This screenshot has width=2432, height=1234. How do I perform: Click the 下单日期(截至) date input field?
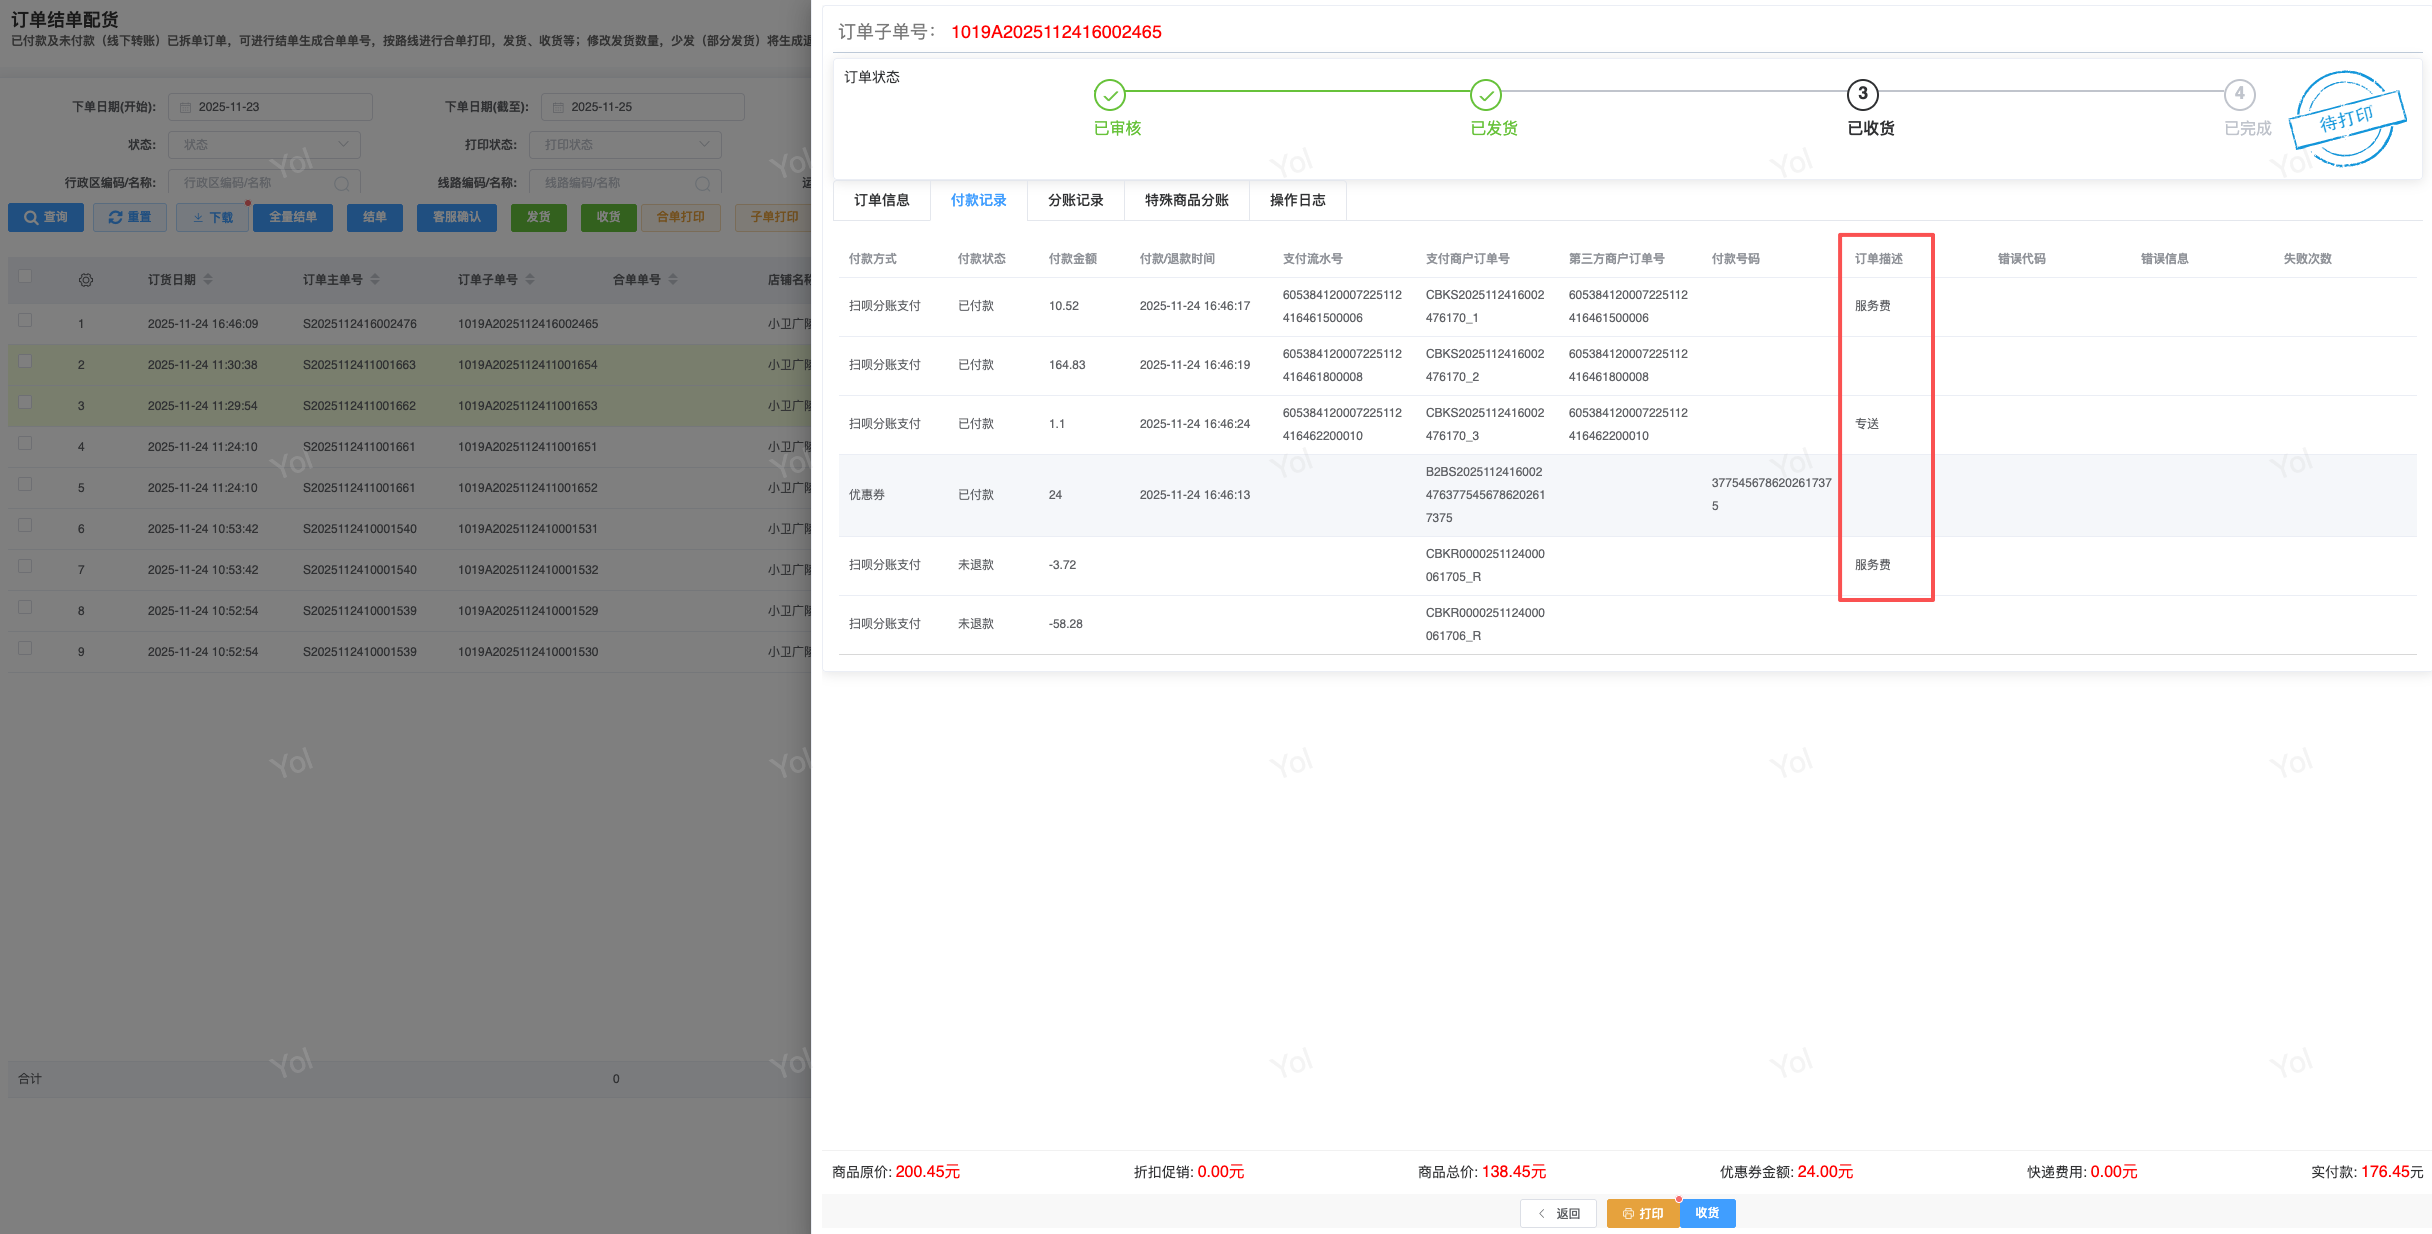tap(642, 107)
